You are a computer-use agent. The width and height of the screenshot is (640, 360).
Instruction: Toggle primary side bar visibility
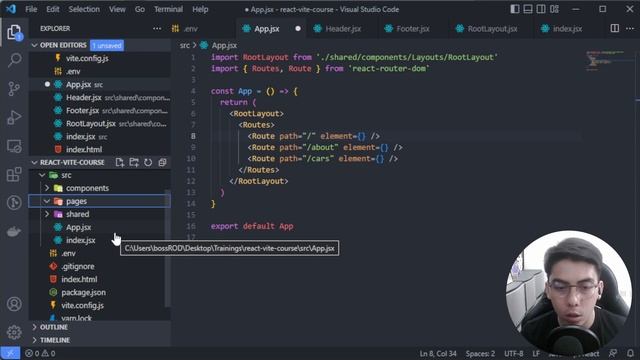pos(515,9)
